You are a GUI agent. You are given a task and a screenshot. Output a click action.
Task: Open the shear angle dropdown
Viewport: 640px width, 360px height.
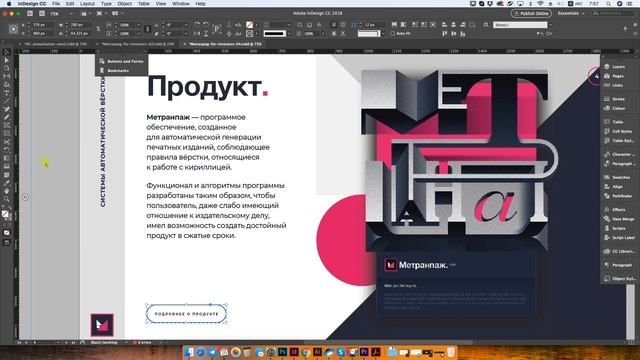click(x=186, y=33)
